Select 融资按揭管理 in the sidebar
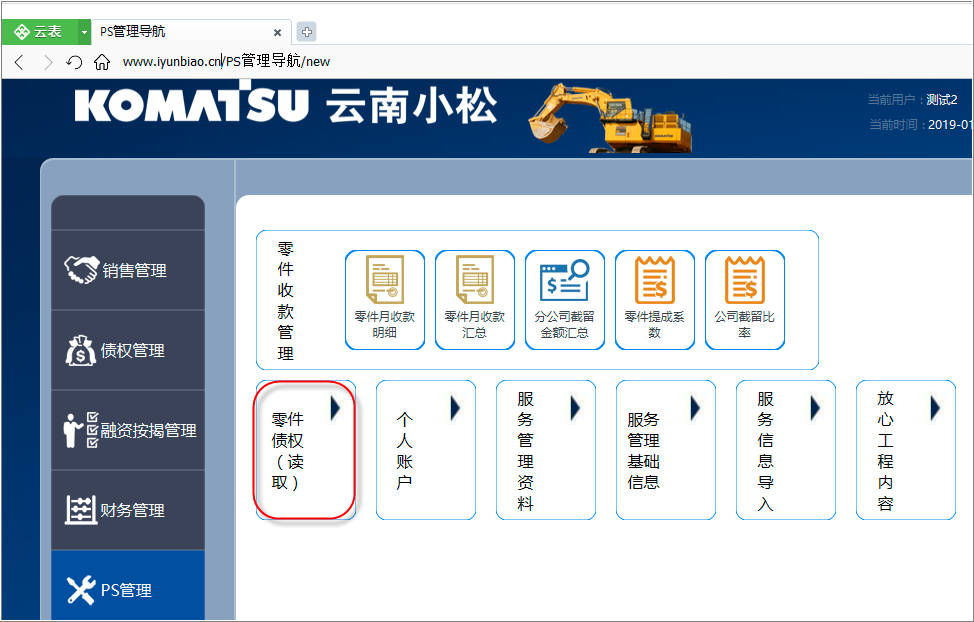Screen dimensions: 974x622 coord(128,430)
